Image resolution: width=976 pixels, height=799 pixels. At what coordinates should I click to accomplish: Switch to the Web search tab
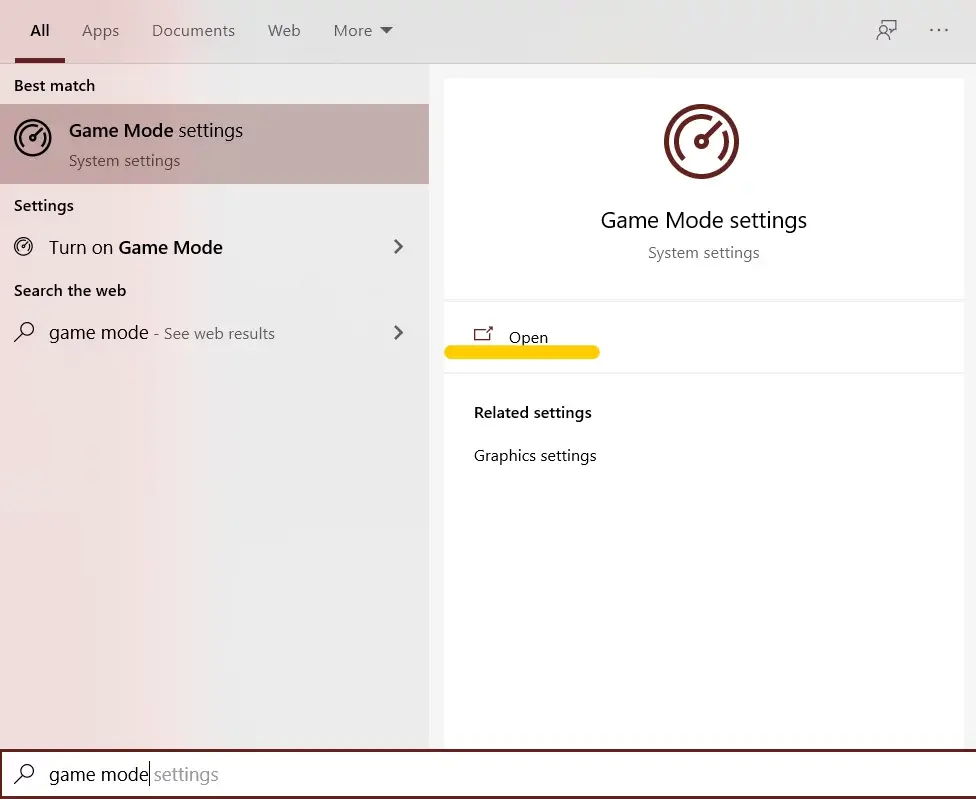coord(284,30)
